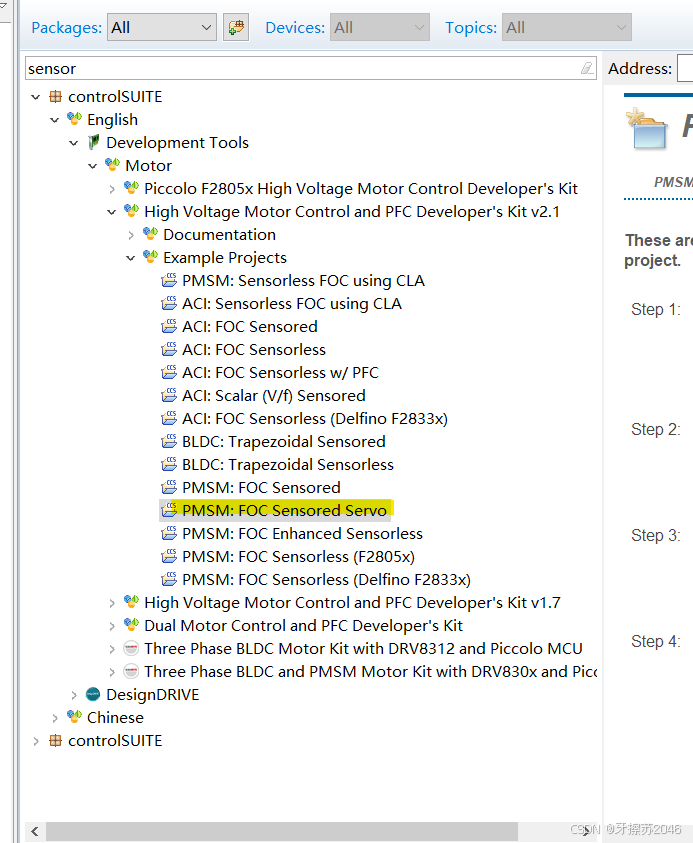Screen dimensions: 693x843
Task: Click the Chinese category icon
Action: click(74, 717)
